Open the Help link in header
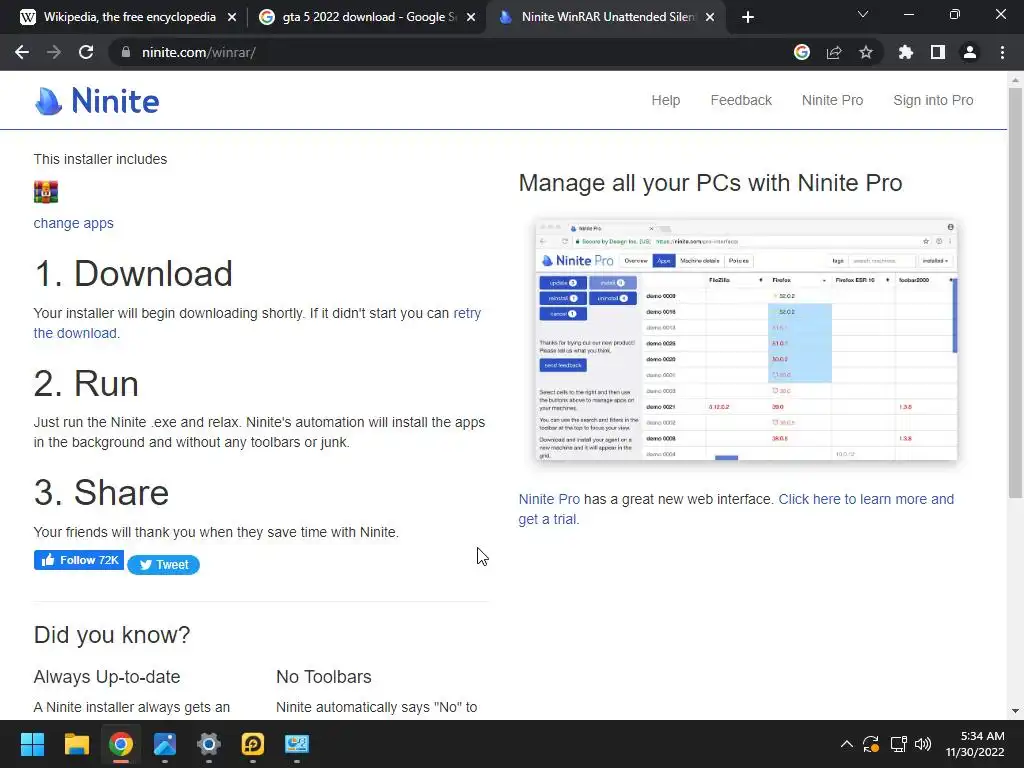The image size is (1024, 768). click(665, 100)
